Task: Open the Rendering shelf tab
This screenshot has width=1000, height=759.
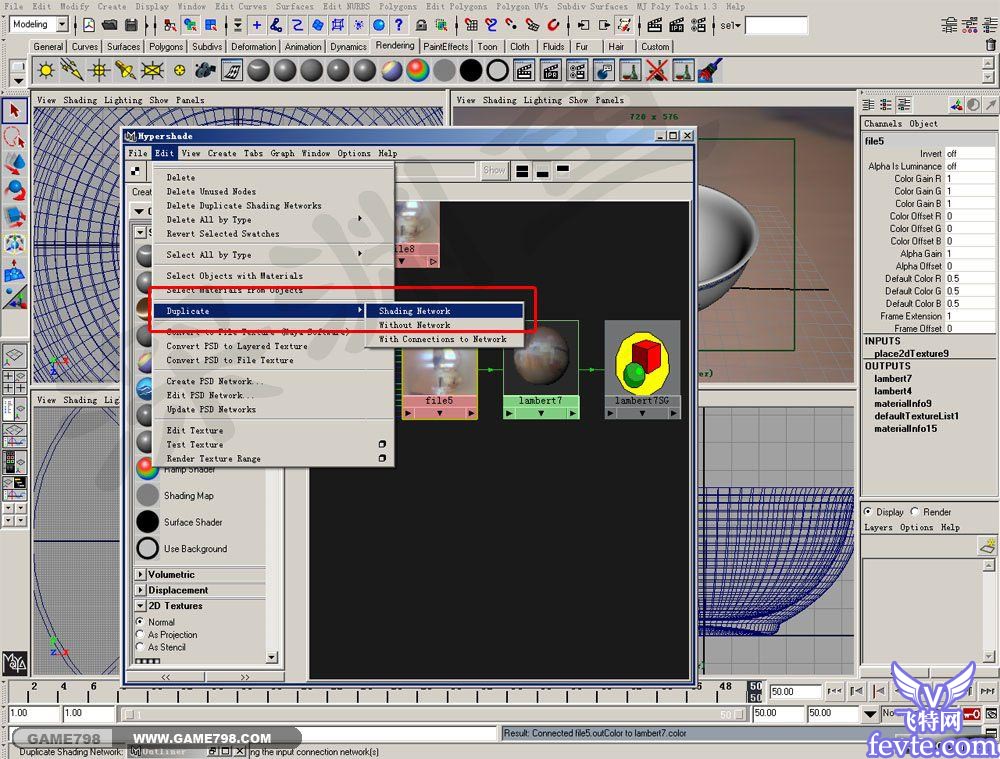Action: pyautogui.click(x=395, y=45)
